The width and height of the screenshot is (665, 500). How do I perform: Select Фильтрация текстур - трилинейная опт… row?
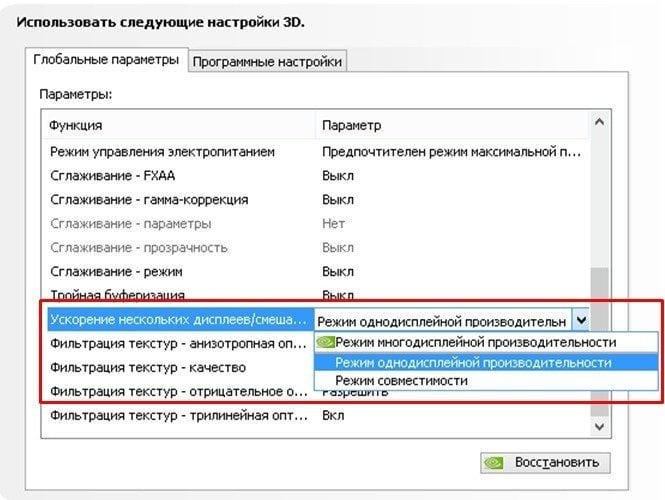316,415
